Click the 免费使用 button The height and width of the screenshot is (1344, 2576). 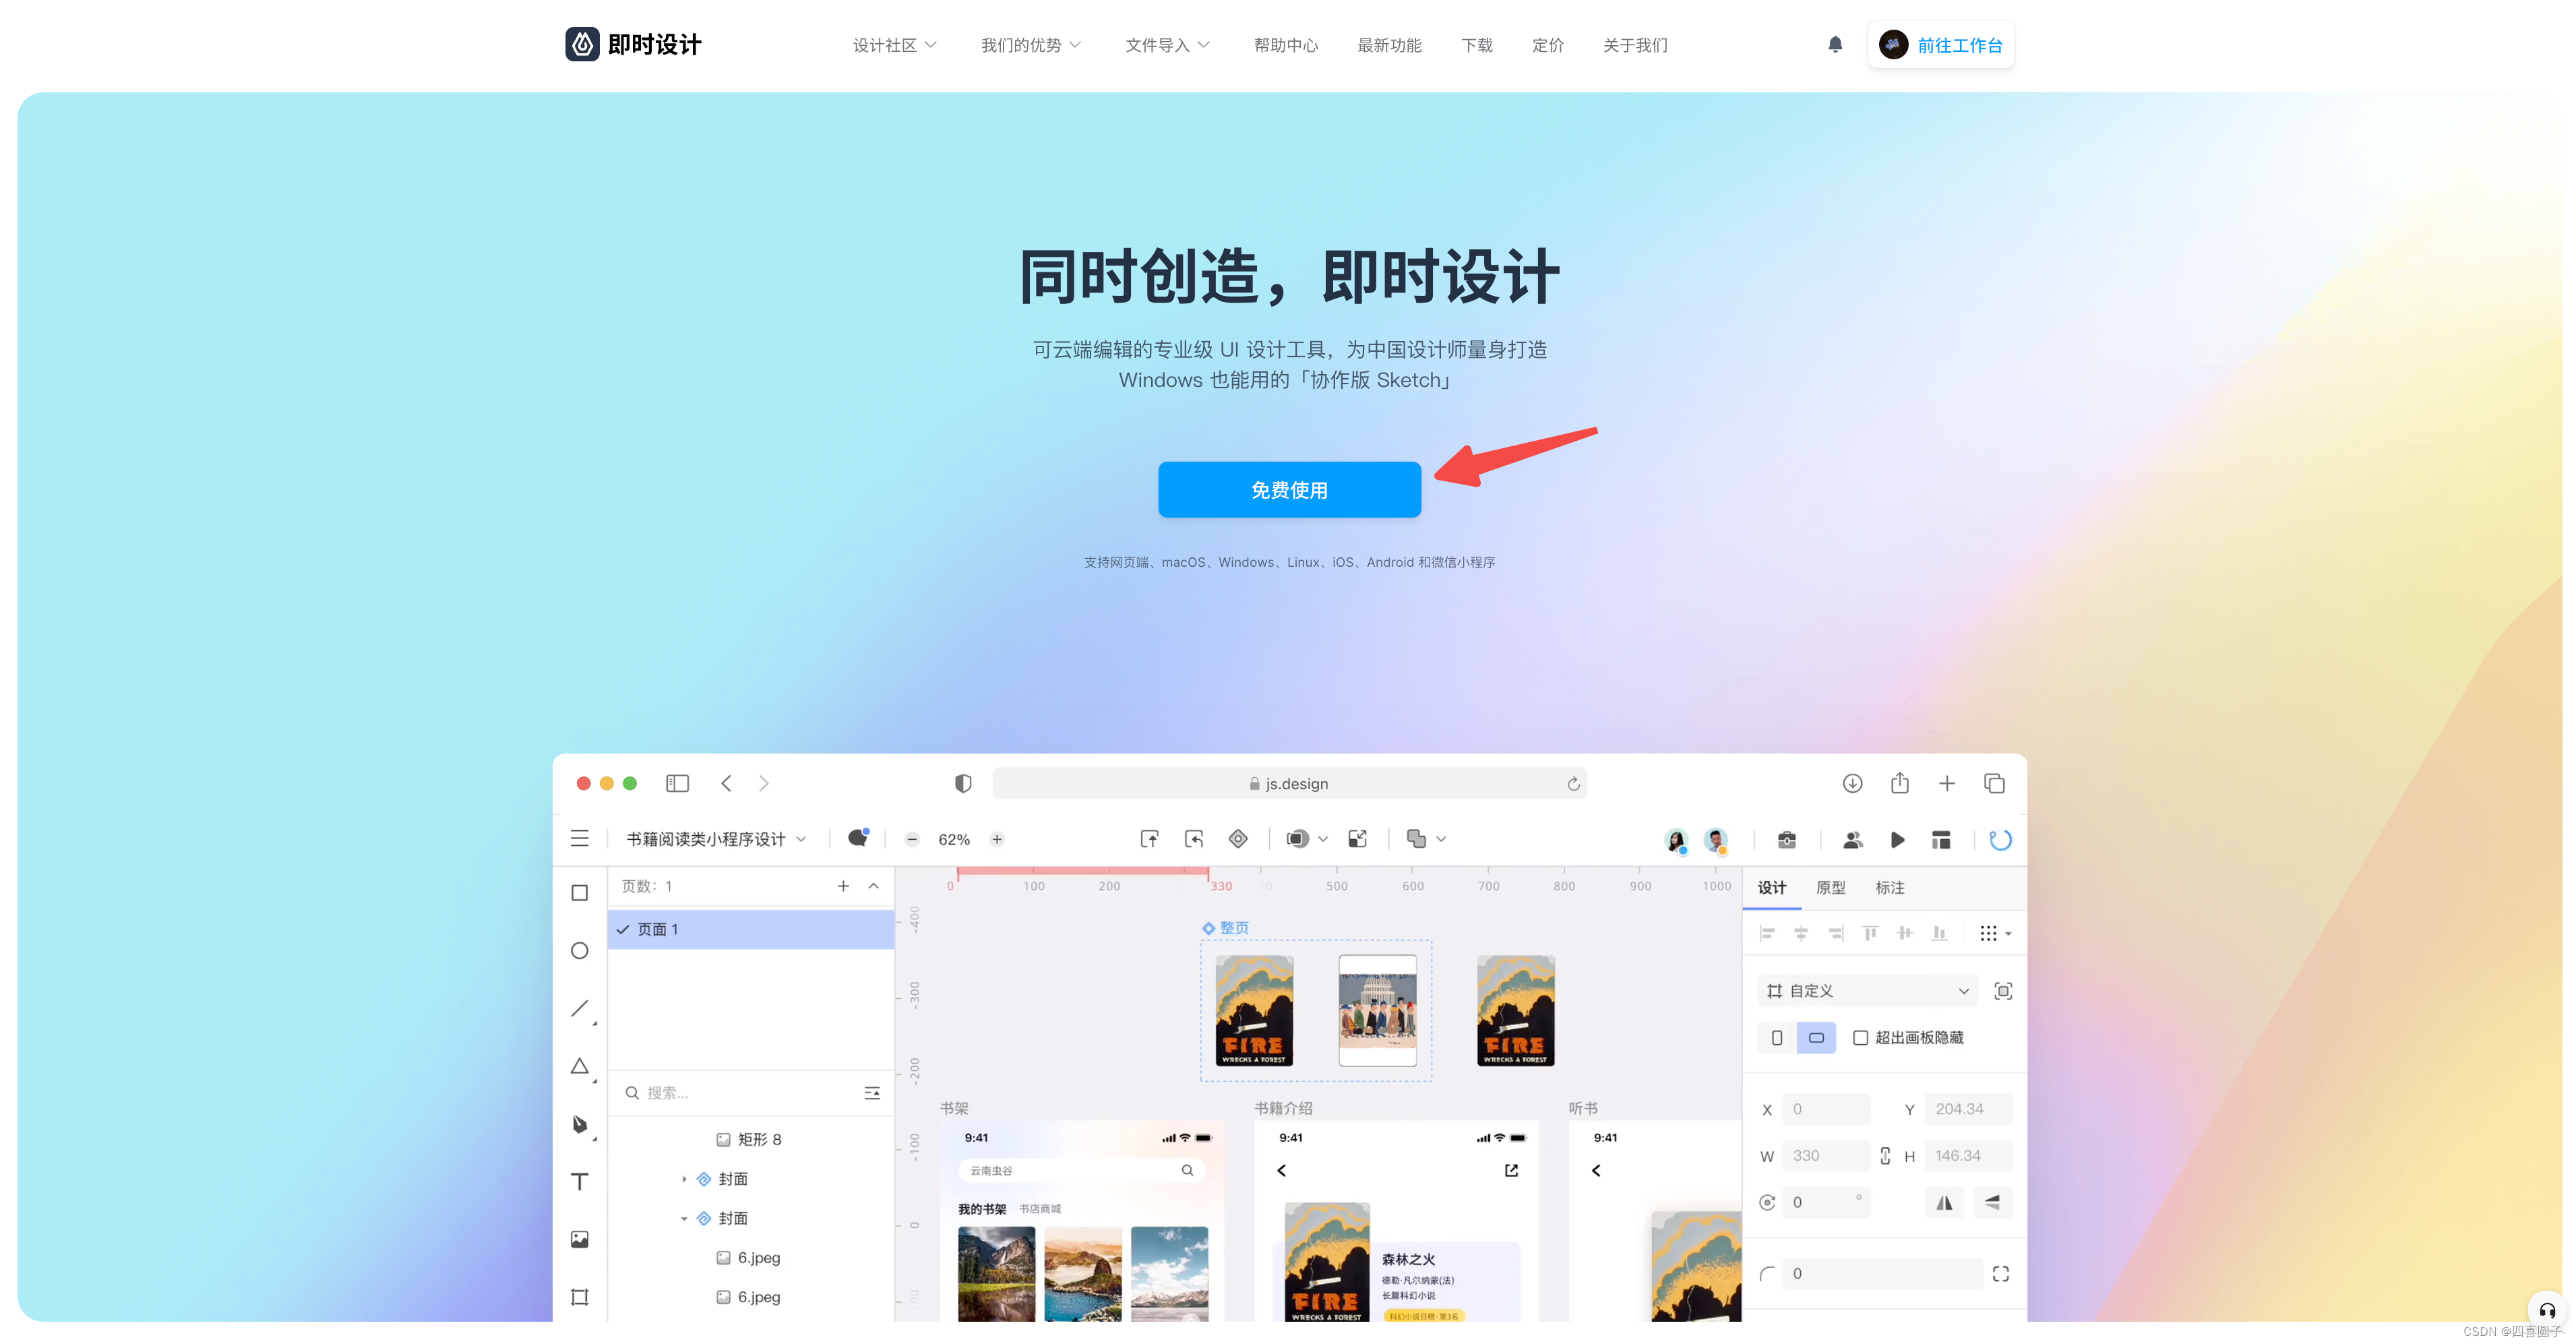pyautogui.click(x=1289, y=490)
